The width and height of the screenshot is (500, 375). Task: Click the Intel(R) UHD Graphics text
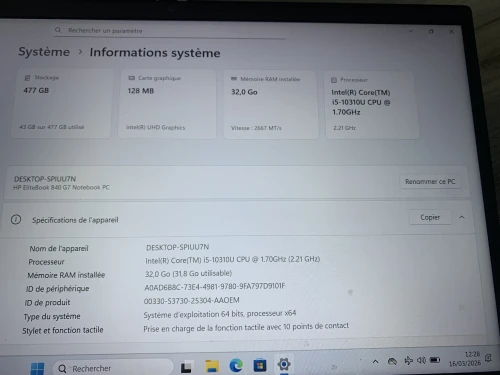click(x=155, y=127)
